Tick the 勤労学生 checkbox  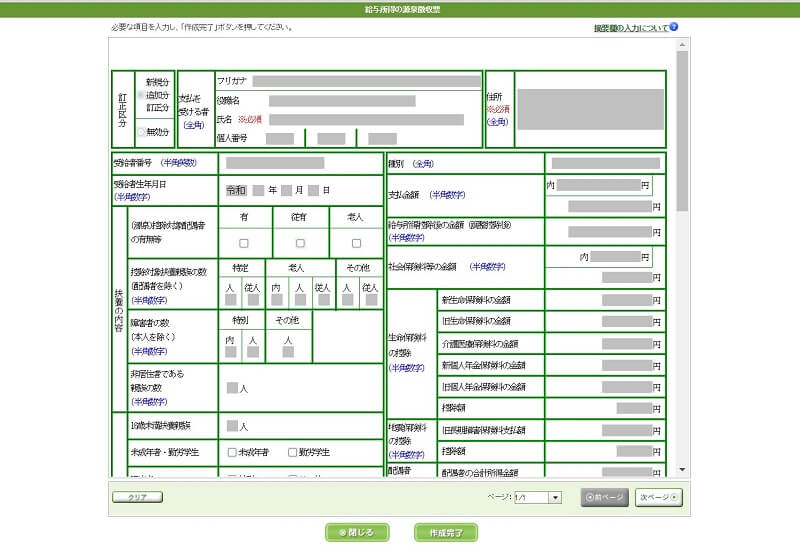point(292,452)
